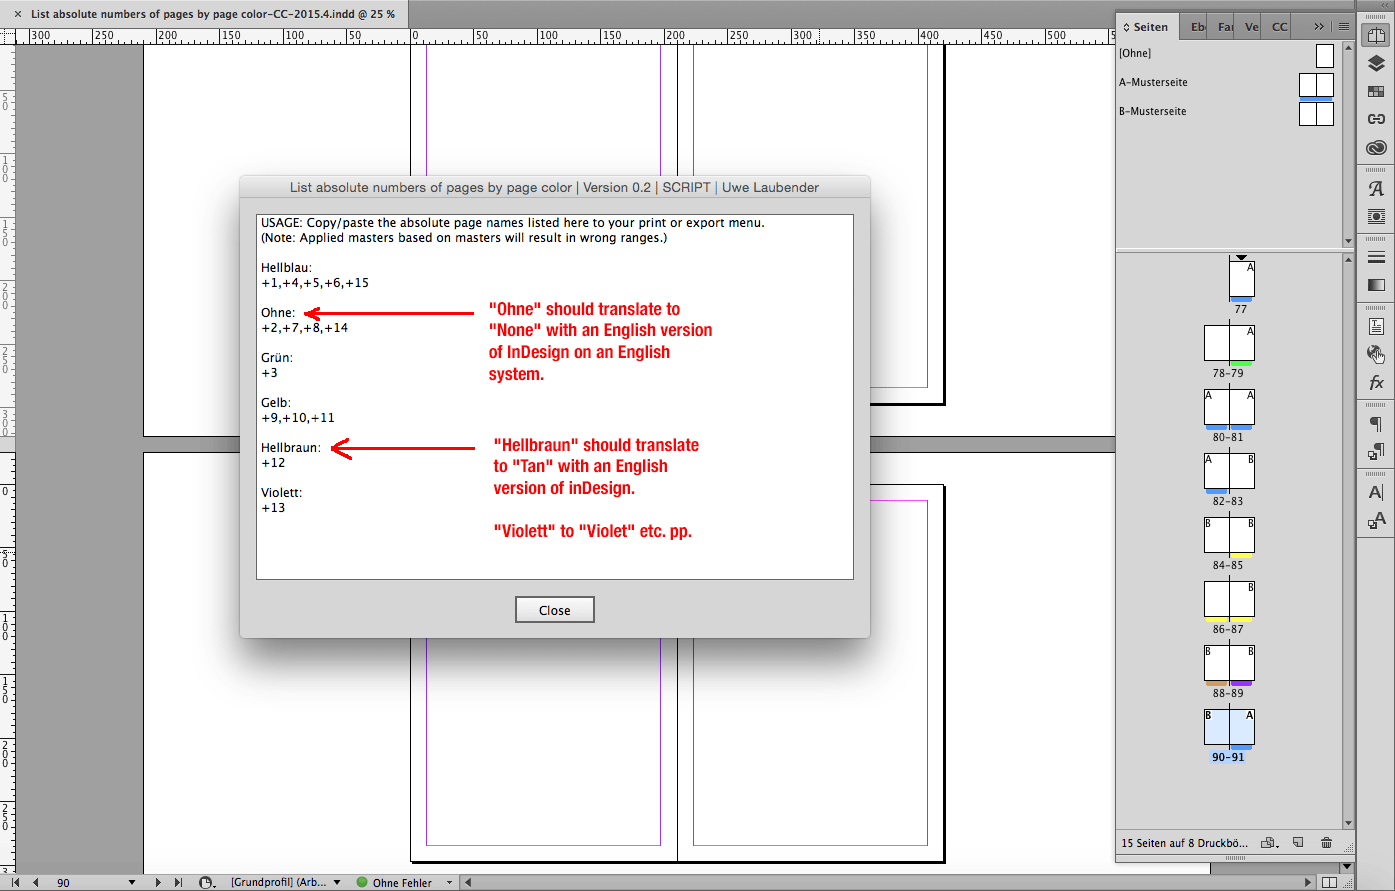Open the Swatches panel icon
1395x891 pixels.
point(1376,92)
